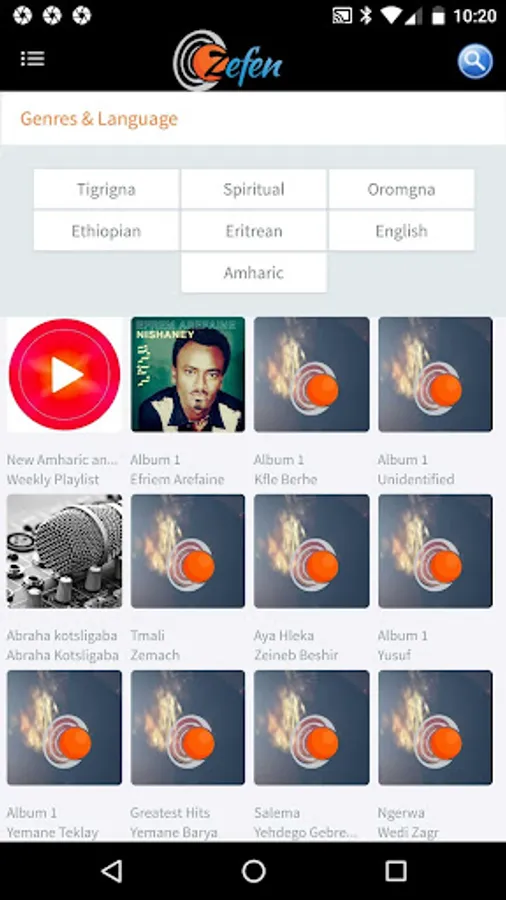Tap the Android home circle icon
506x900 pixels.
254,871
